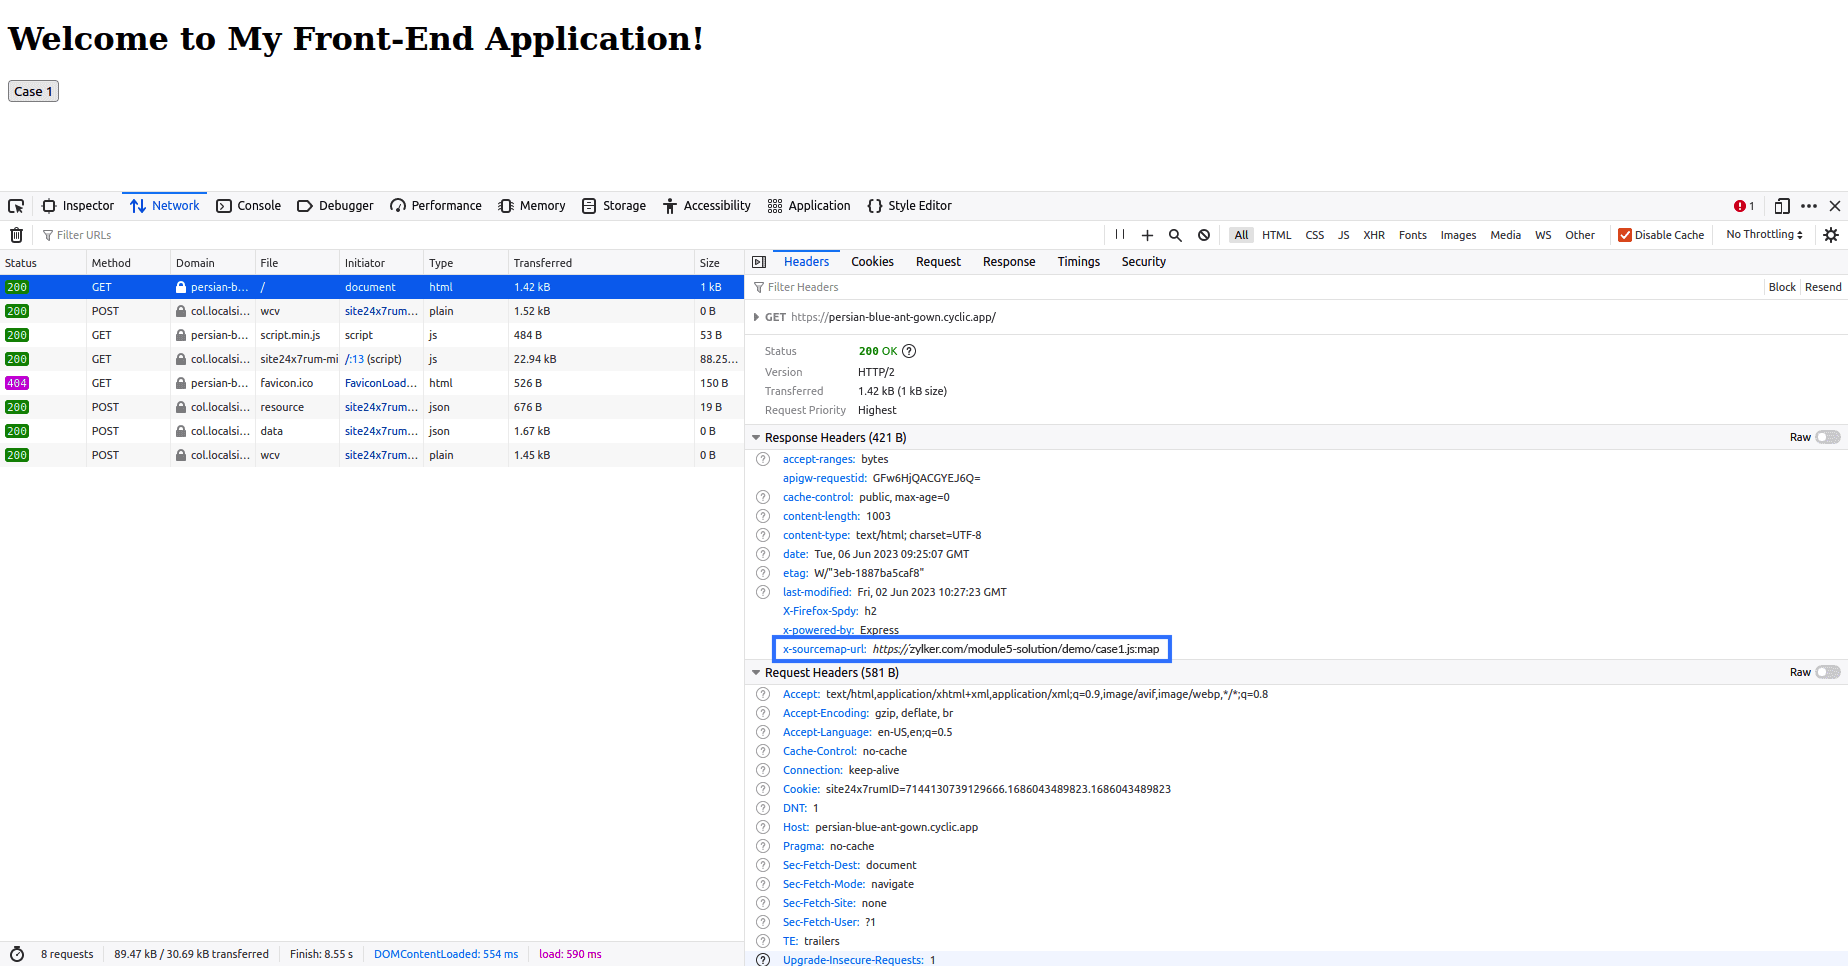This screenshot has height=966, width=1848.
Task: Pause network traffic recording
Action: pyautogui.click(x=1119, y=234)
